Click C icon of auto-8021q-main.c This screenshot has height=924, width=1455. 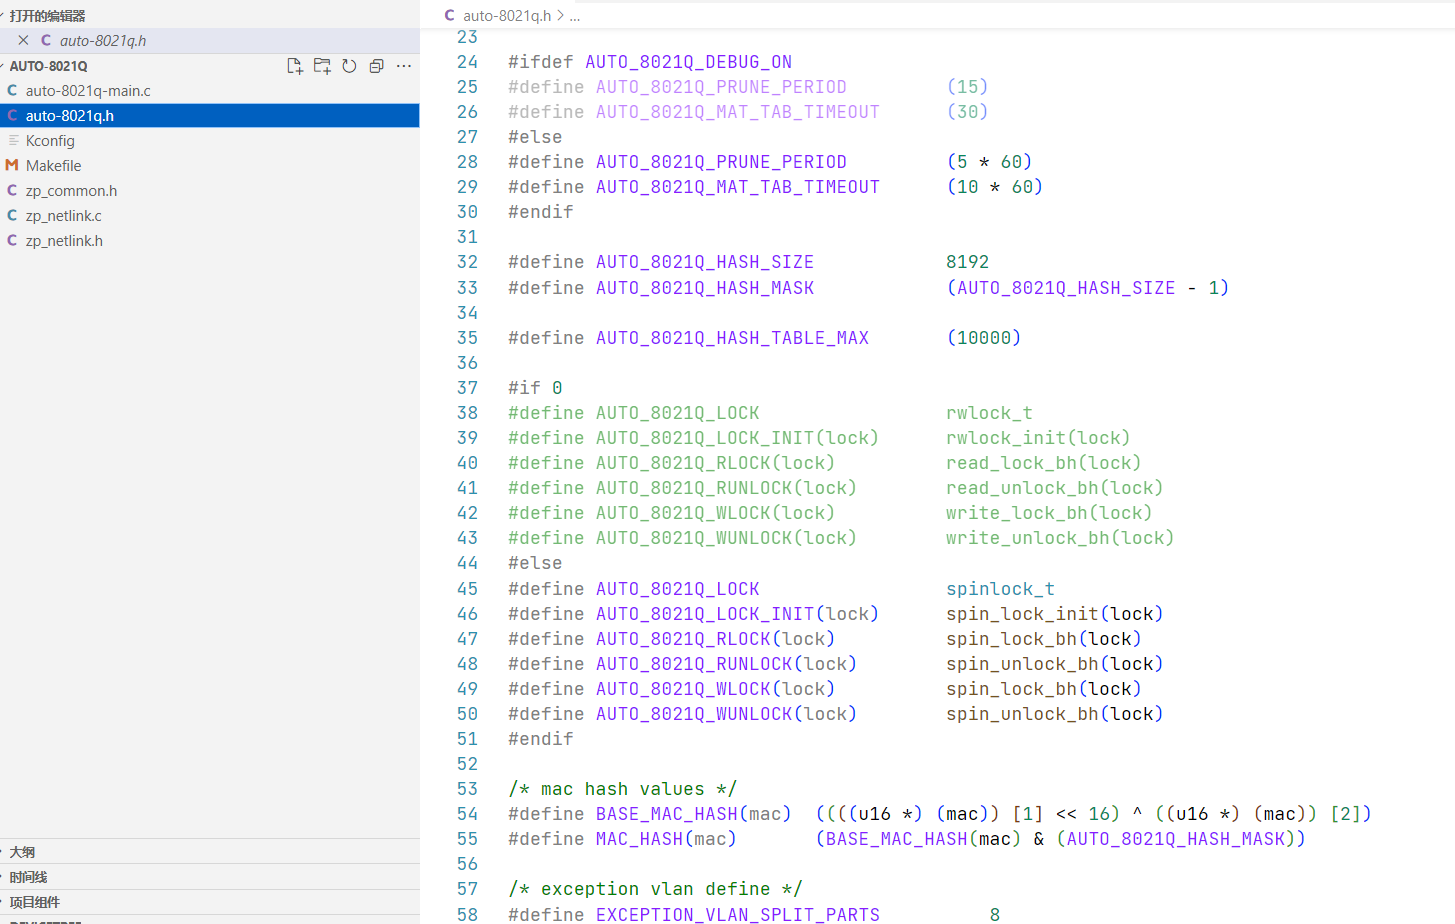pos(12,91)
